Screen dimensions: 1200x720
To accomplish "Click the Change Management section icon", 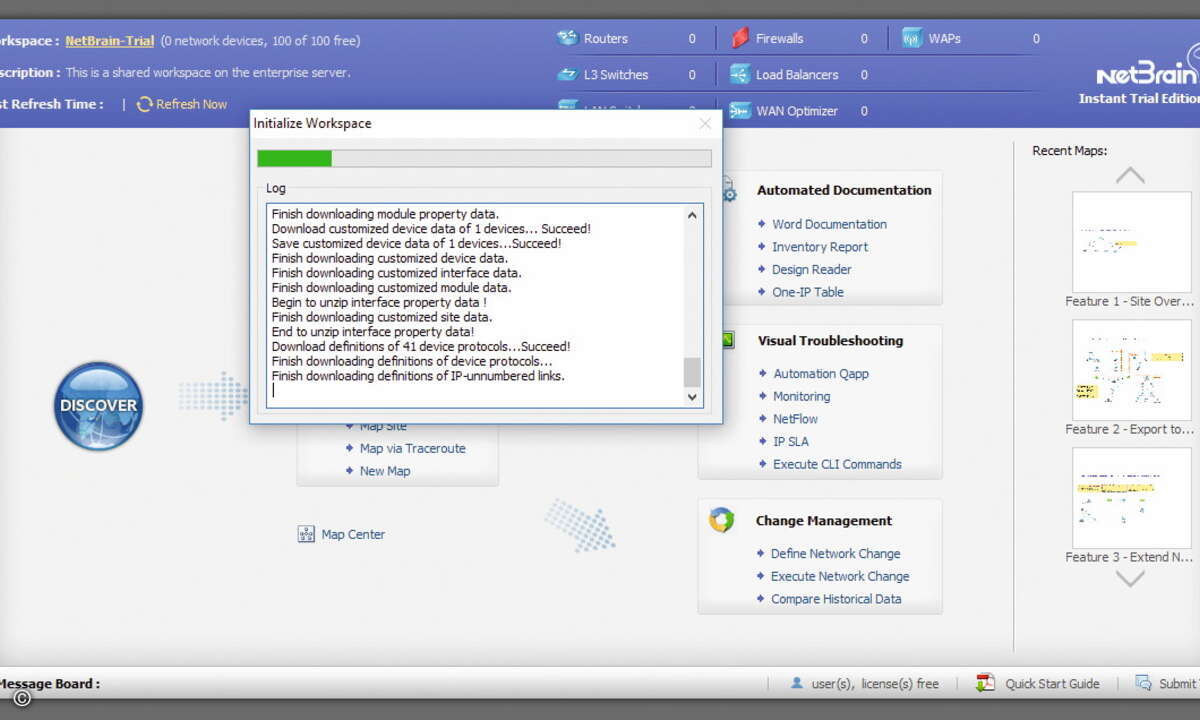I will pyautogui.click(x=721, y=520).
